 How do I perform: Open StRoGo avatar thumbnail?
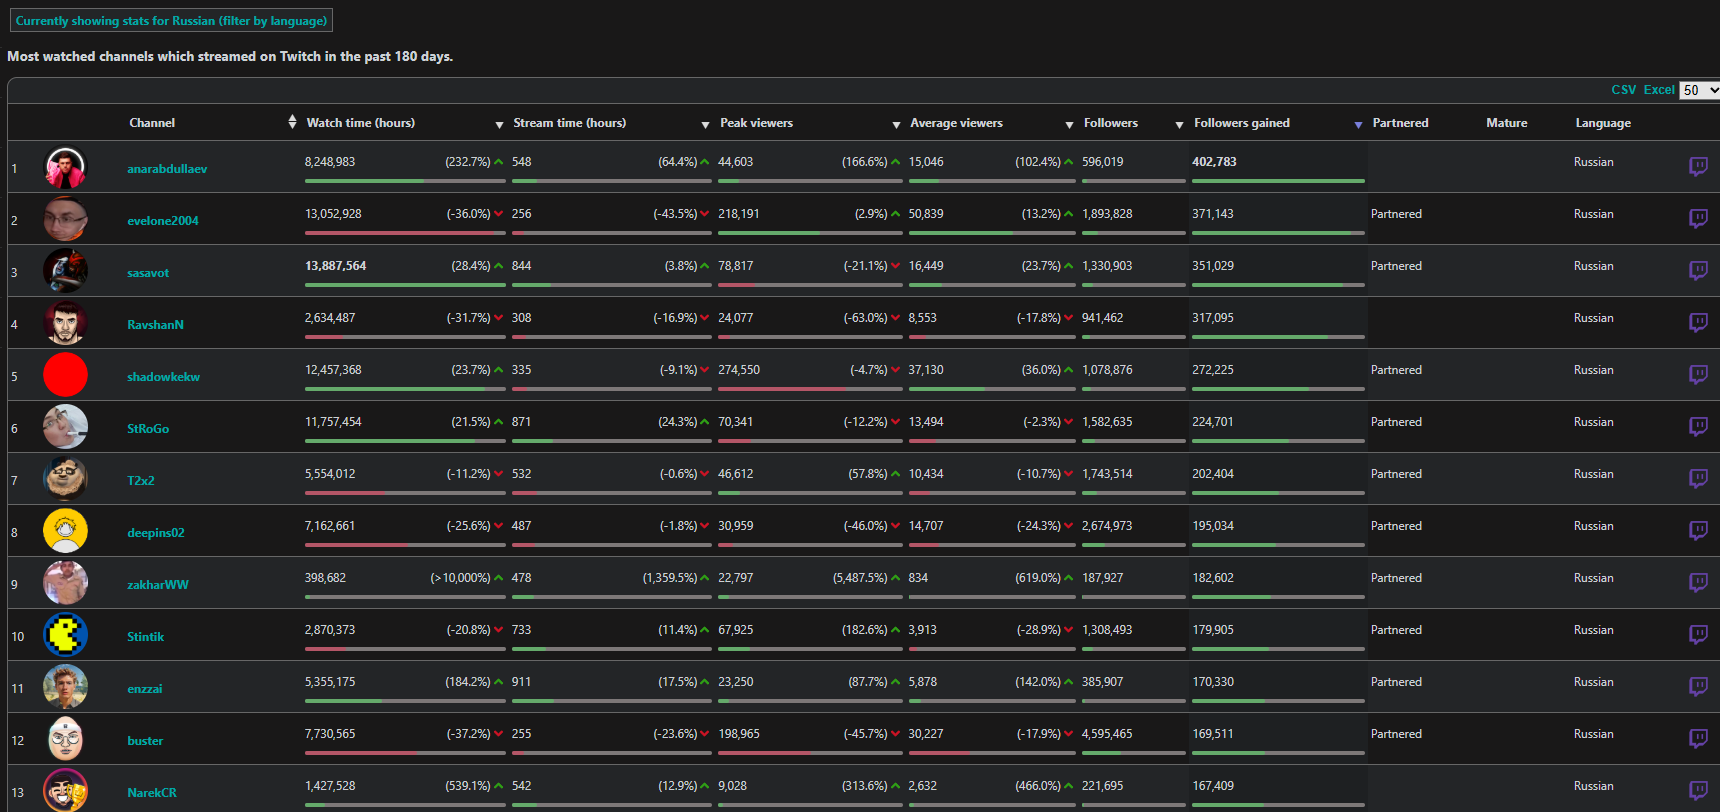65,427
